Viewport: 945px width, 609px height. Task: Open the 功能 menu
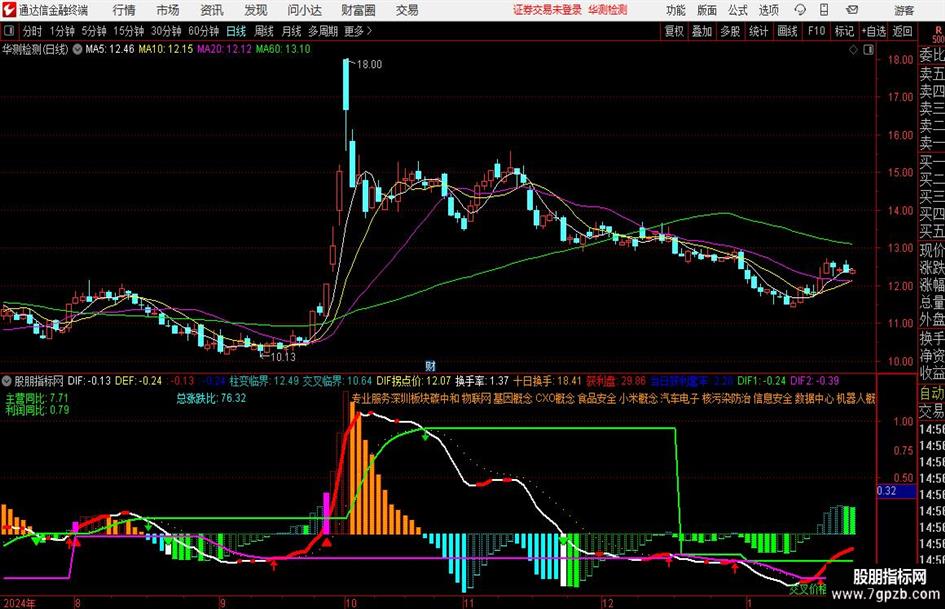676,10
